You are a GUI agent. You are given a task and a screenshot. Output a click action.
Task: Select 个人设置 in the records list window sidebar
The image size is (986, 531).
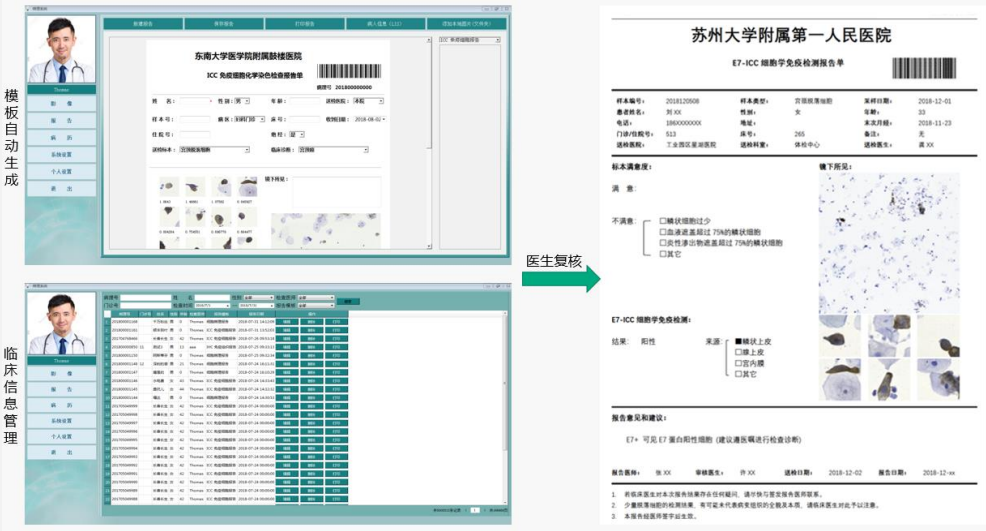tap(62, 437)
